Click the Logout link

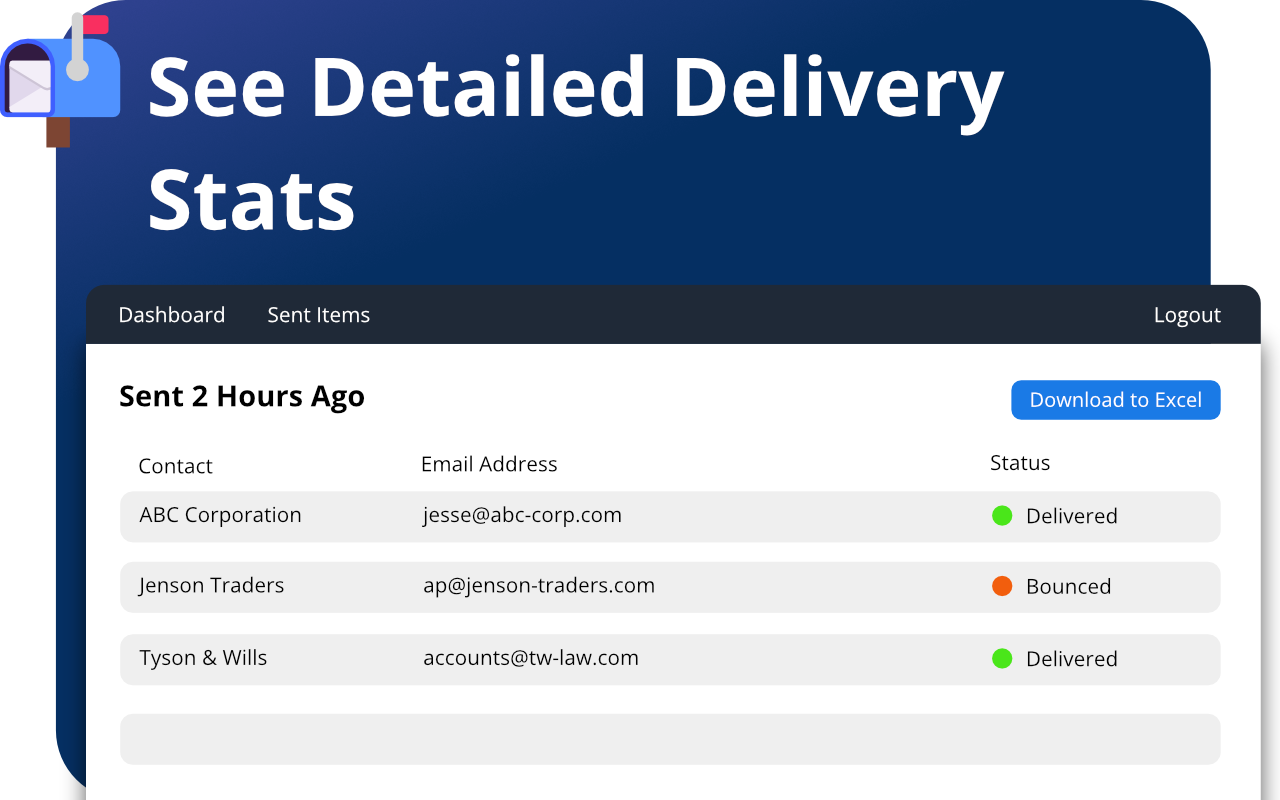click(1187, 315)
